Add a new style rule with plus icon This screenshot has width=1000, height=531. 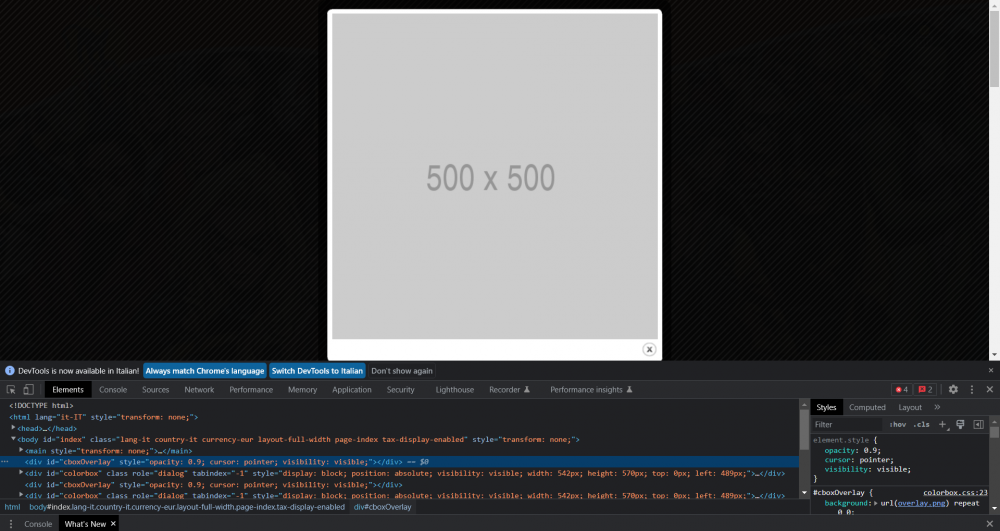[943, 425]
